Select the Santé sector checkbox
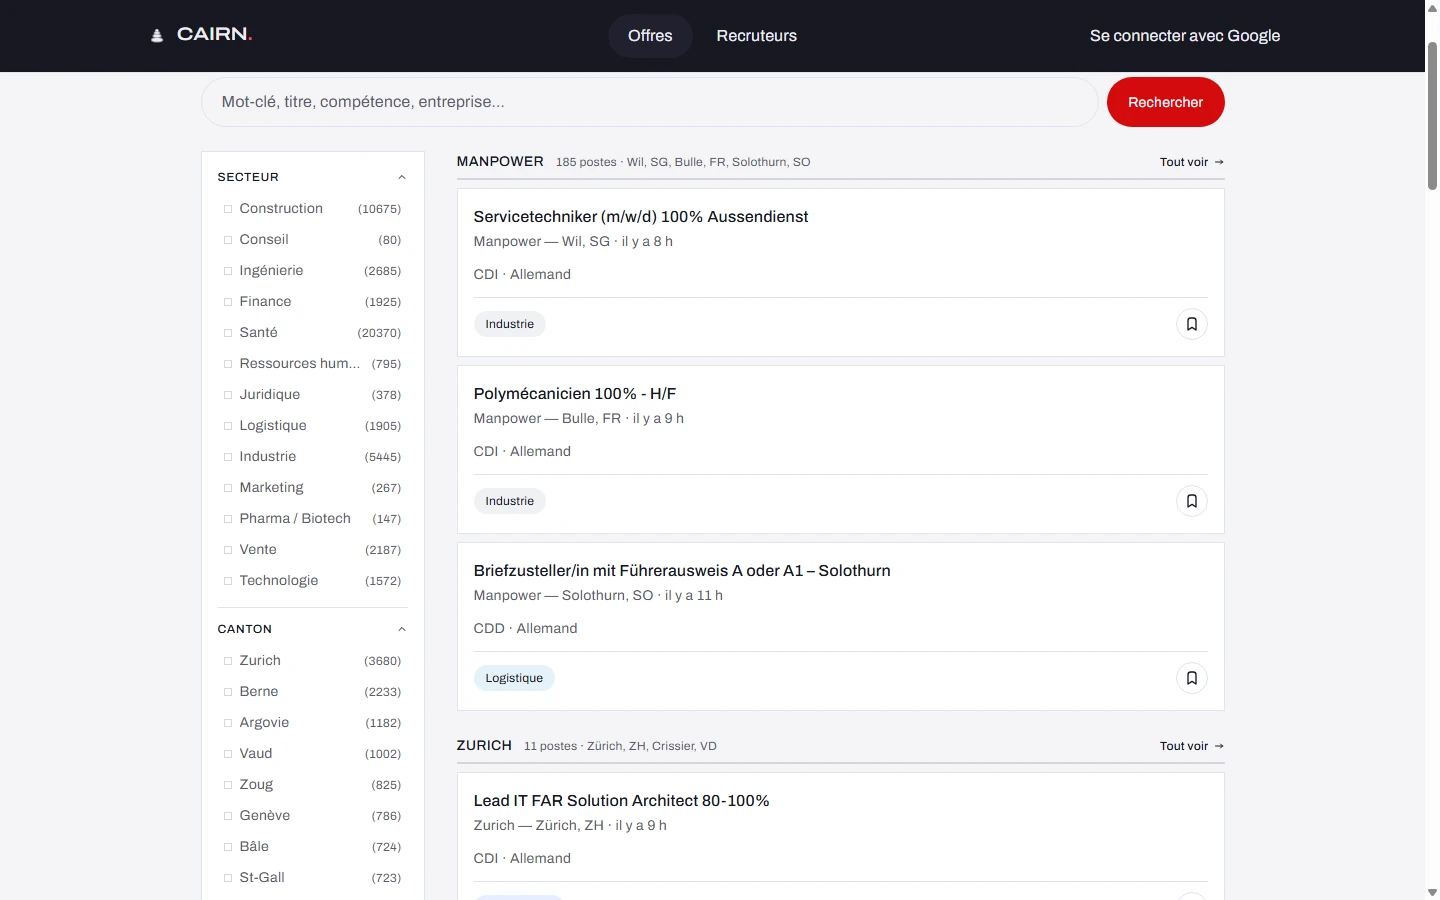Screen dimensions: 1440x900 228,333
